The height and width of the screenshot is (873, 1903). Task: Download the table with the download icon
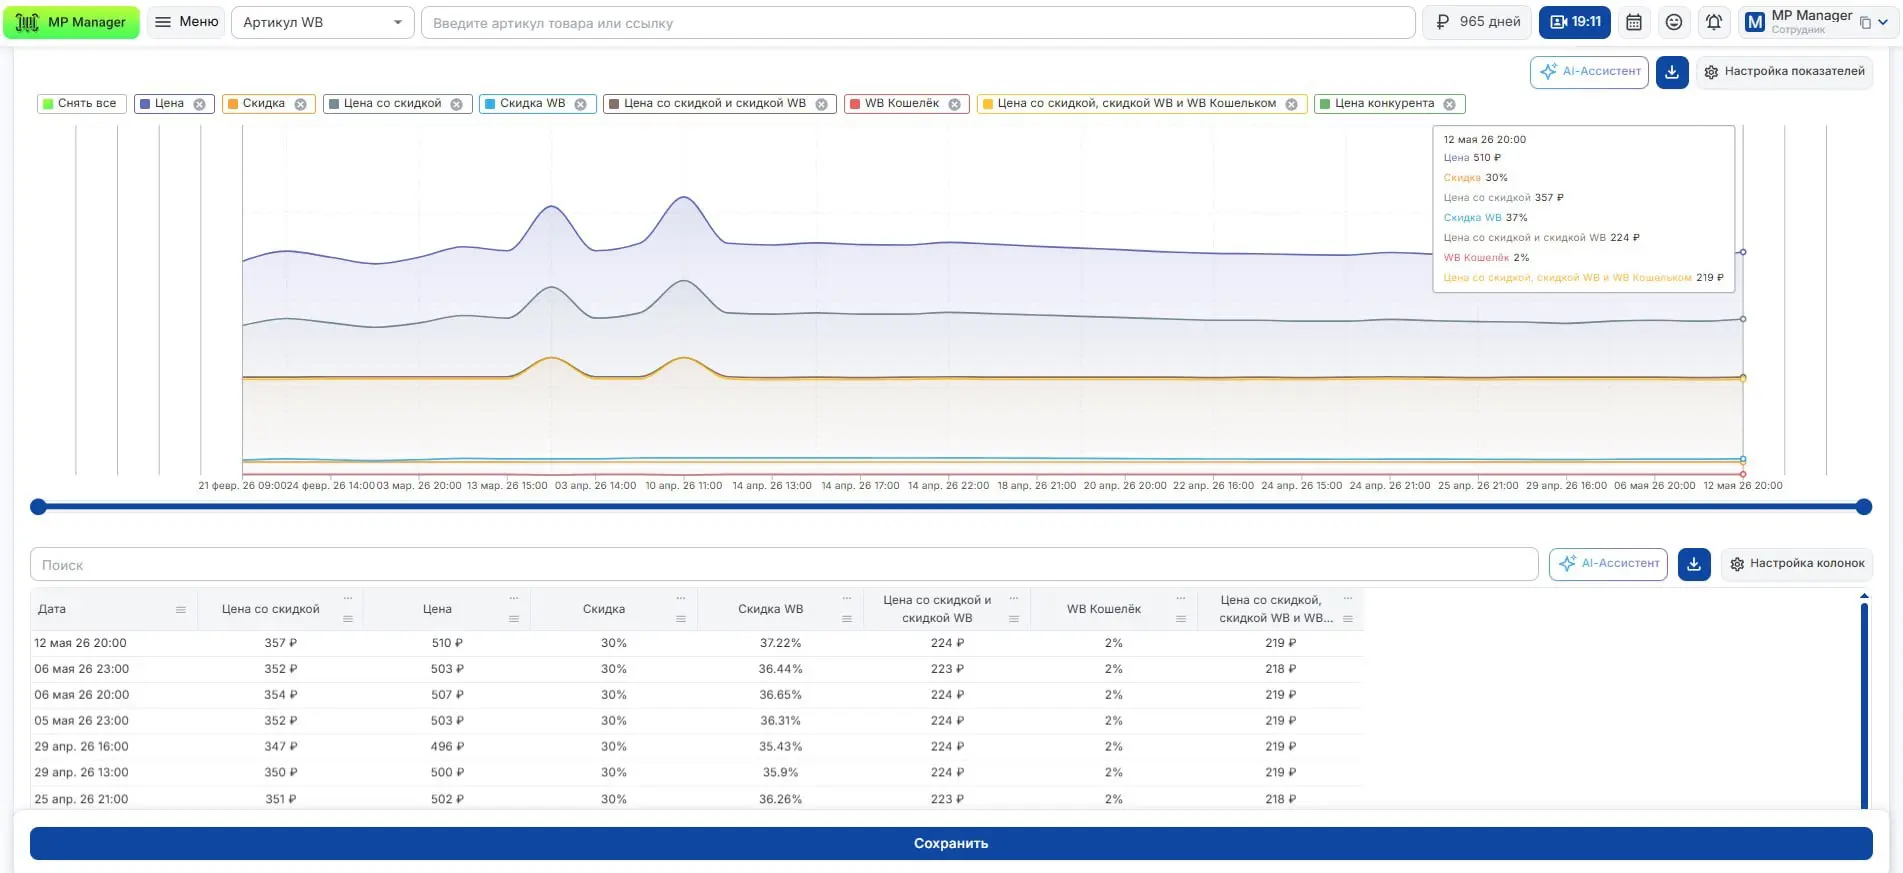coord(1694,564)
